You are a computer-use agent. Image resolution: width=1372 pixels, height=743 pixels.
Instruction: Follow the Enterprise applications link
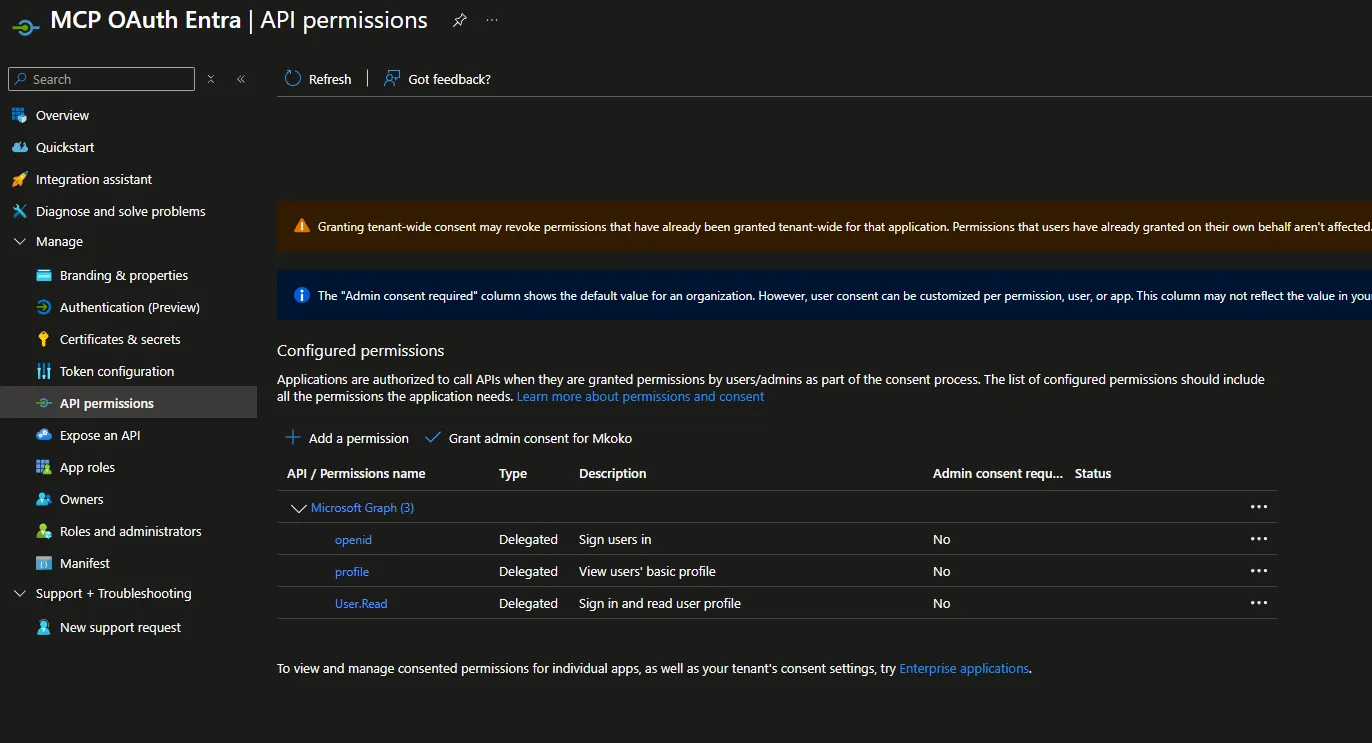[x=964, y=668]
